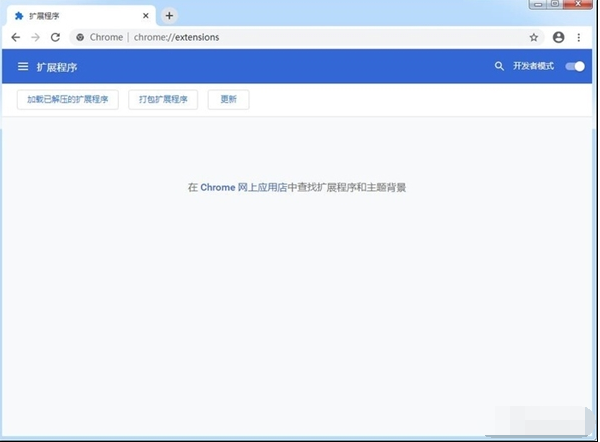Viewport: 600px width, 442px height.
Task: Click 打包扩展程序 button
Action: pyautogui.click(x=163, y=99)
